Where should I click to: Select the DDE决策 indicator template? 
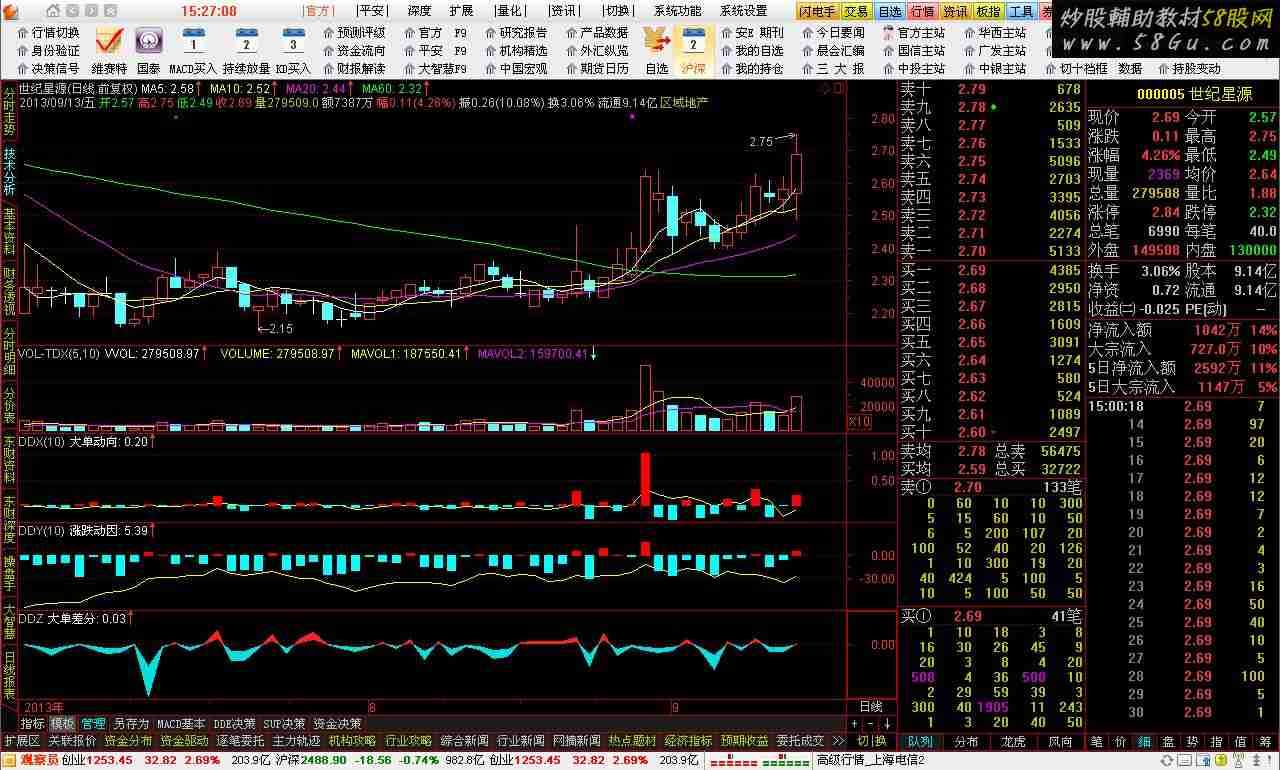tap(235, 723)
